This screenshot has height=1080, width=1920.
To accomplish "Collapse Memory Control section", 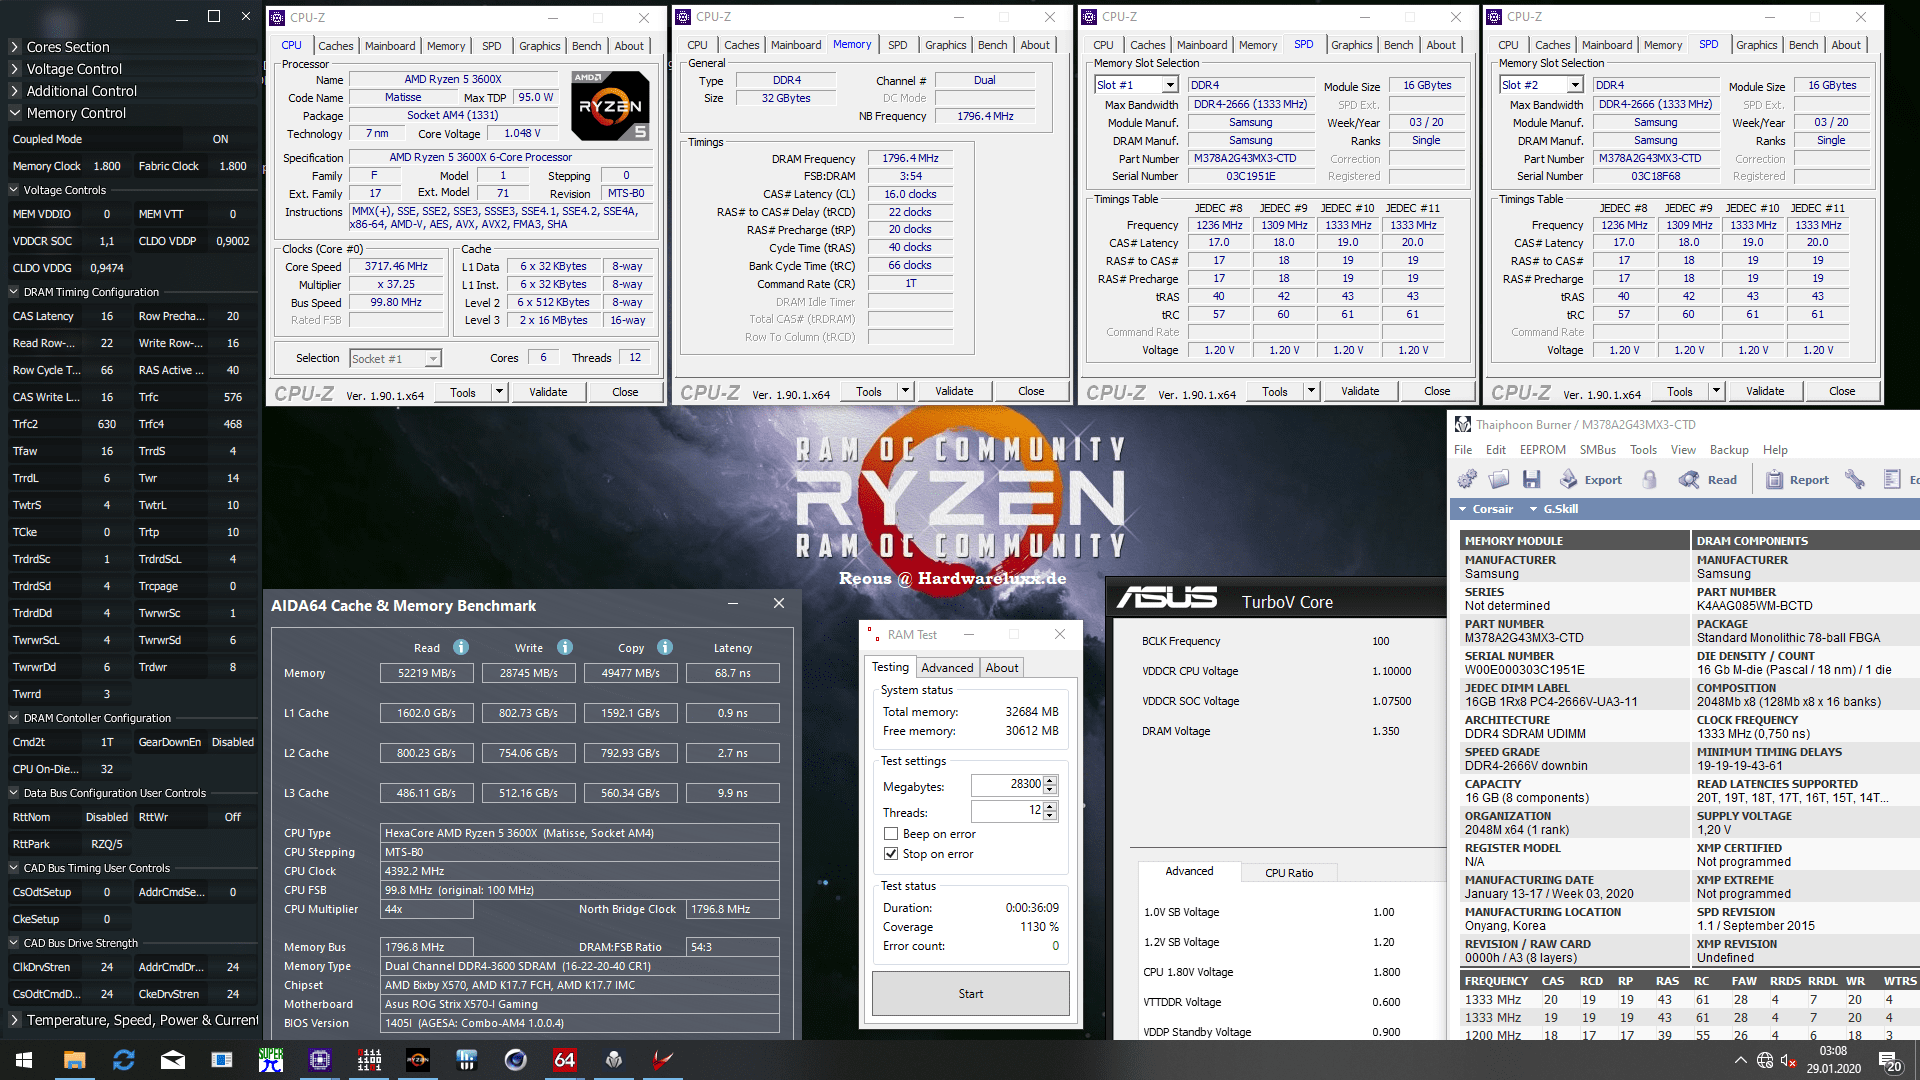I will pos(14,113).
